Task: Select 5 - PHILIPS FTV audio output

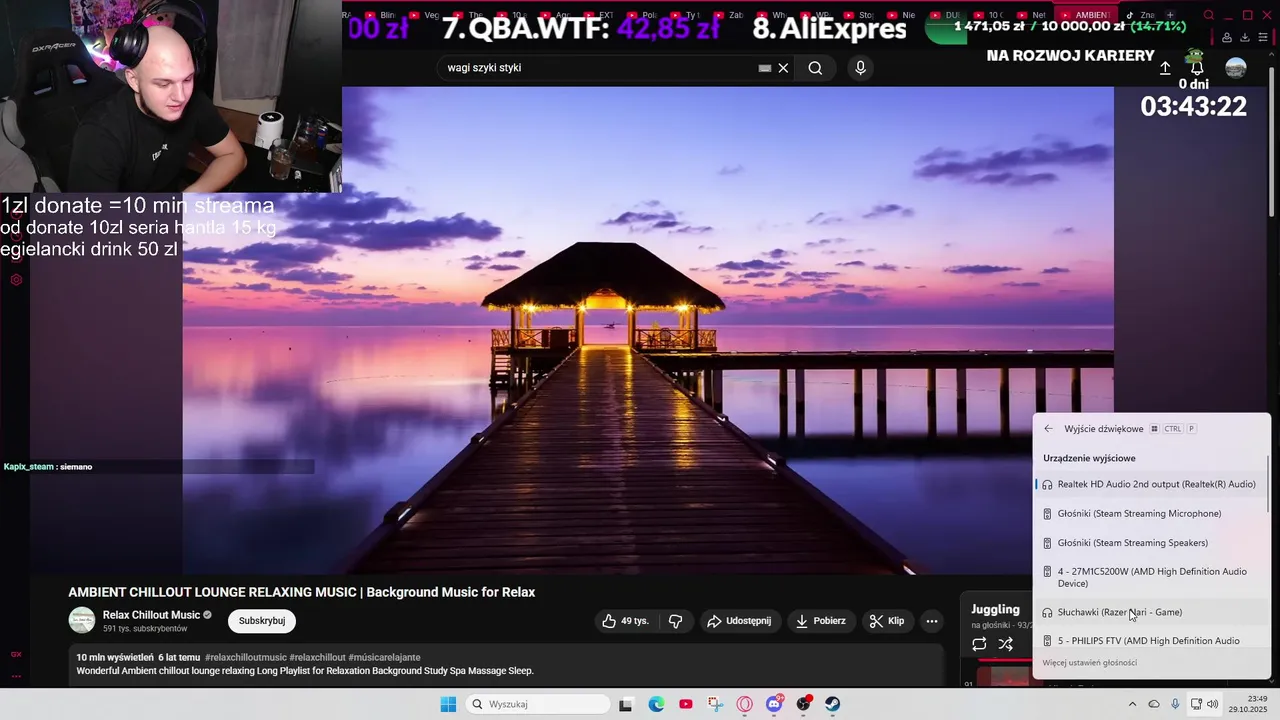Action: coord(1151,640)
